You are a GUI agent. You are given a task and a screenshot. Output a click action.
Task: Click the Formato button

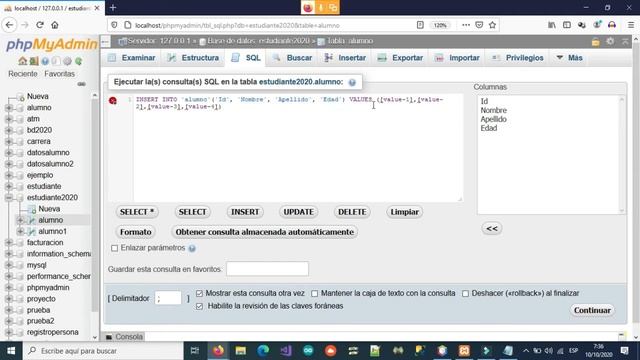[136, 232]
